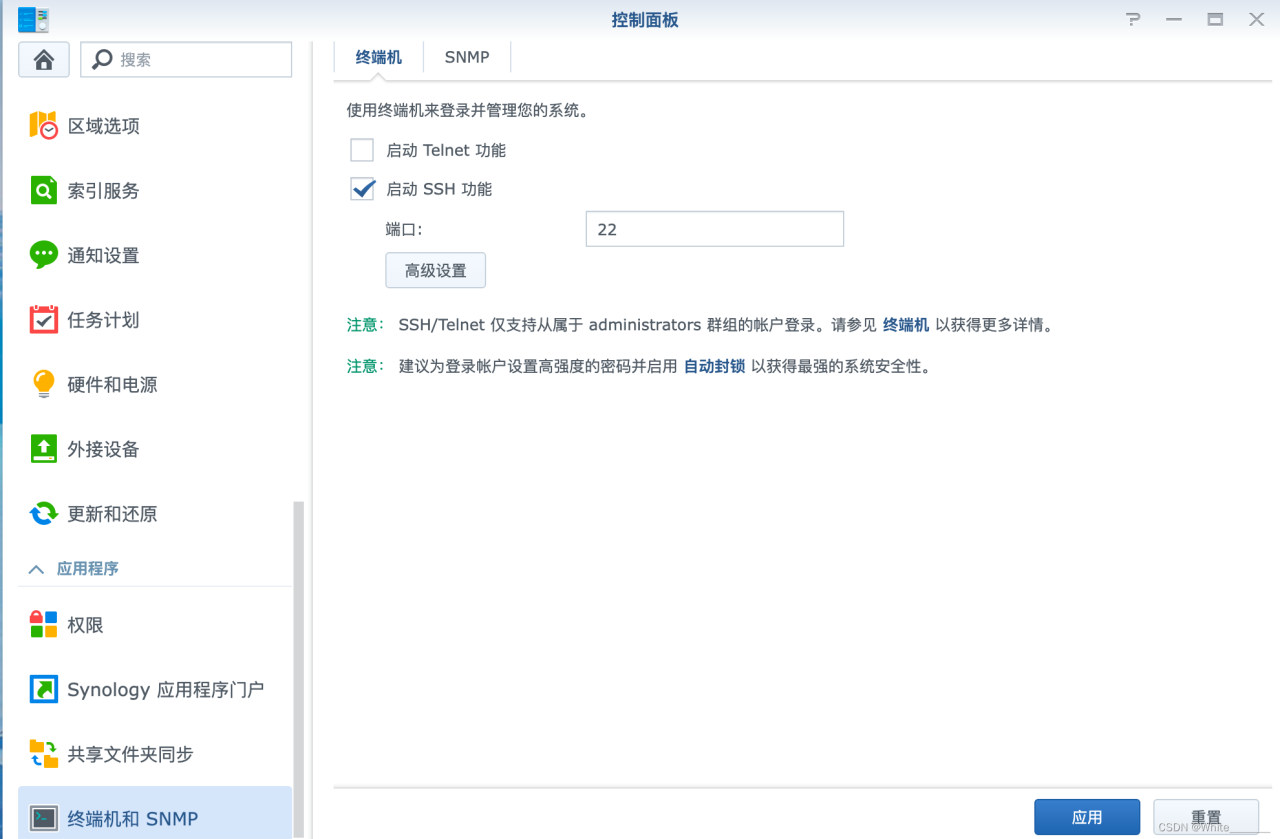Follow the 自动封锁 auto block link
This screenshot has width=1280, height=839.
pyautogui.click(x=714, y=367)
